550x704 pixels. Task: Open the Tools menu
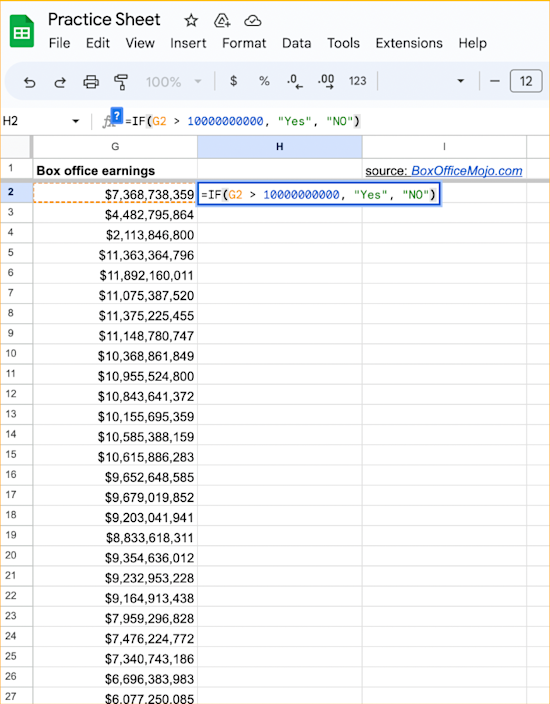(343, 43)
